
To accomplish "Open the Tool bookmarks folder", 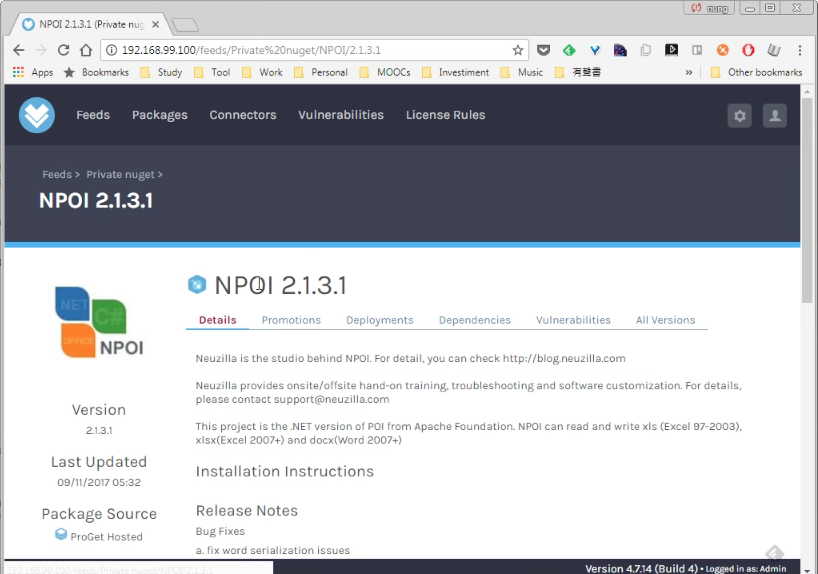I will click(x=212, y=72).
